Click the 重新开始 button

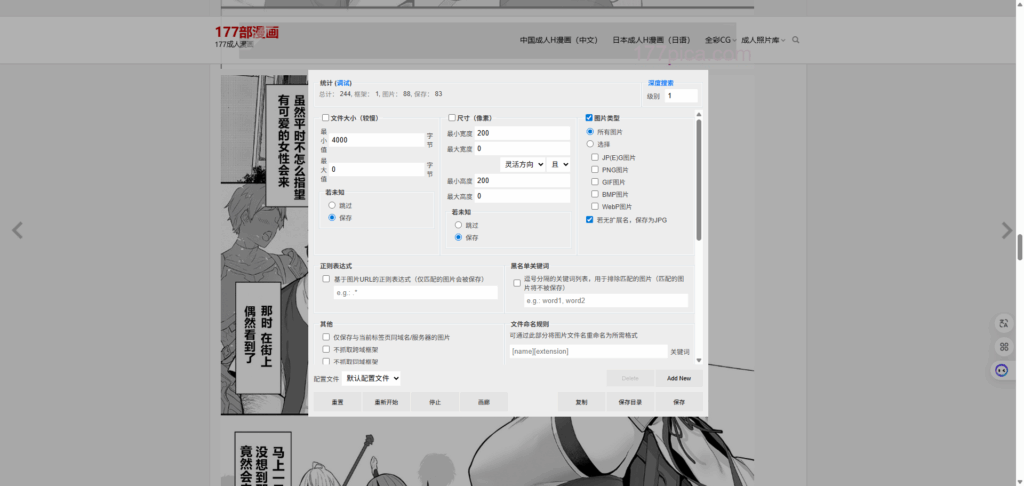[x=386, y=402]
